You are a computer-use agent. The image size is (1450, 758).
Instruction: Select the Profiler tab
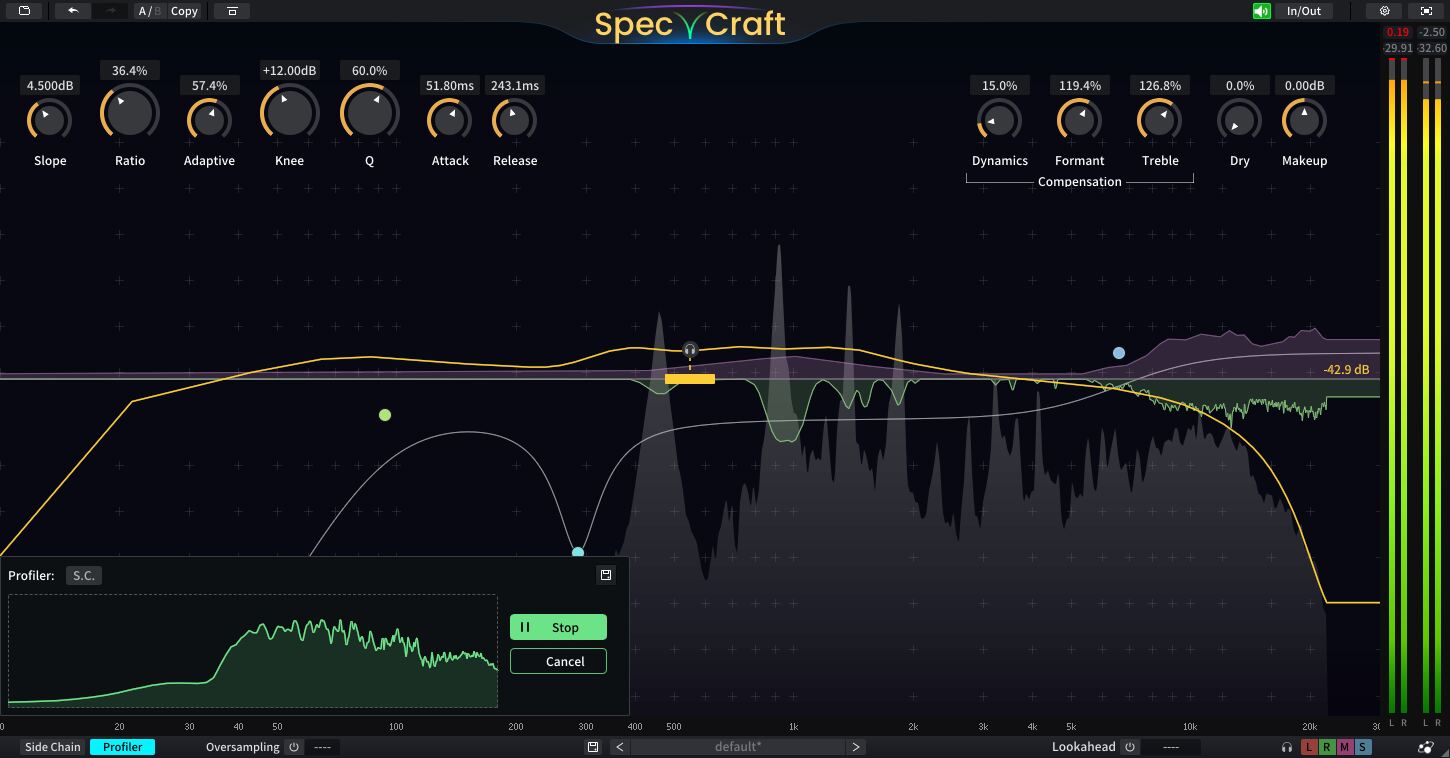[x=122, y=746]
